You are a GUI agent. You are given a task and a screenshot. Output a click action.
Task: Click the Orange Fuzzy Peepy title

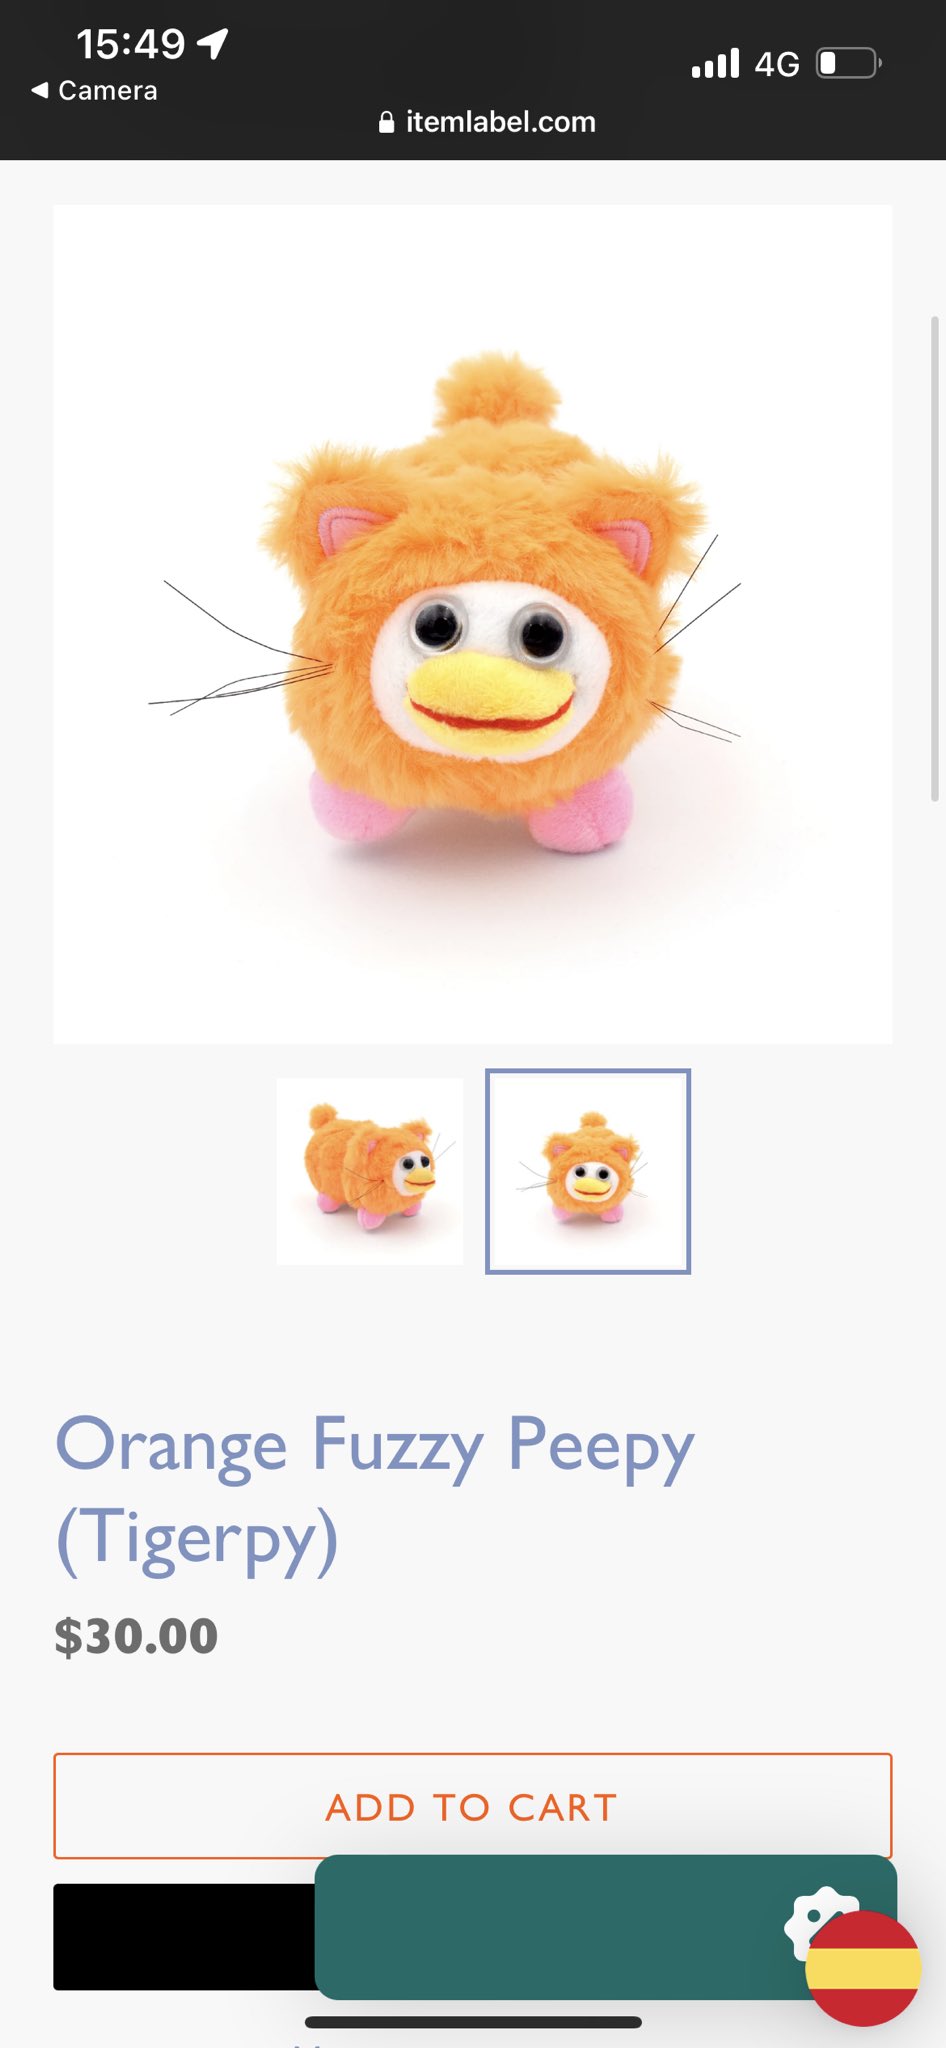click(x=374, y=1492)
